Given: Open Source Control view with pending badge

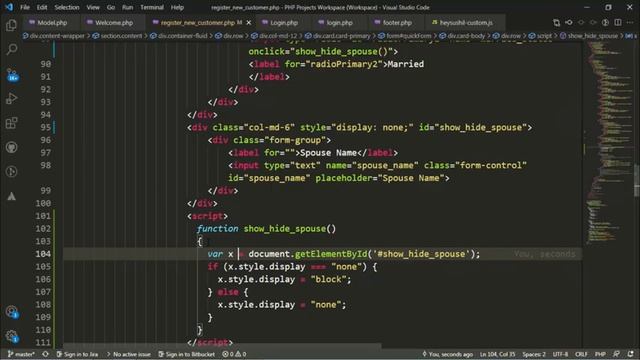Looking at the screenshot, I should point(12,75).
